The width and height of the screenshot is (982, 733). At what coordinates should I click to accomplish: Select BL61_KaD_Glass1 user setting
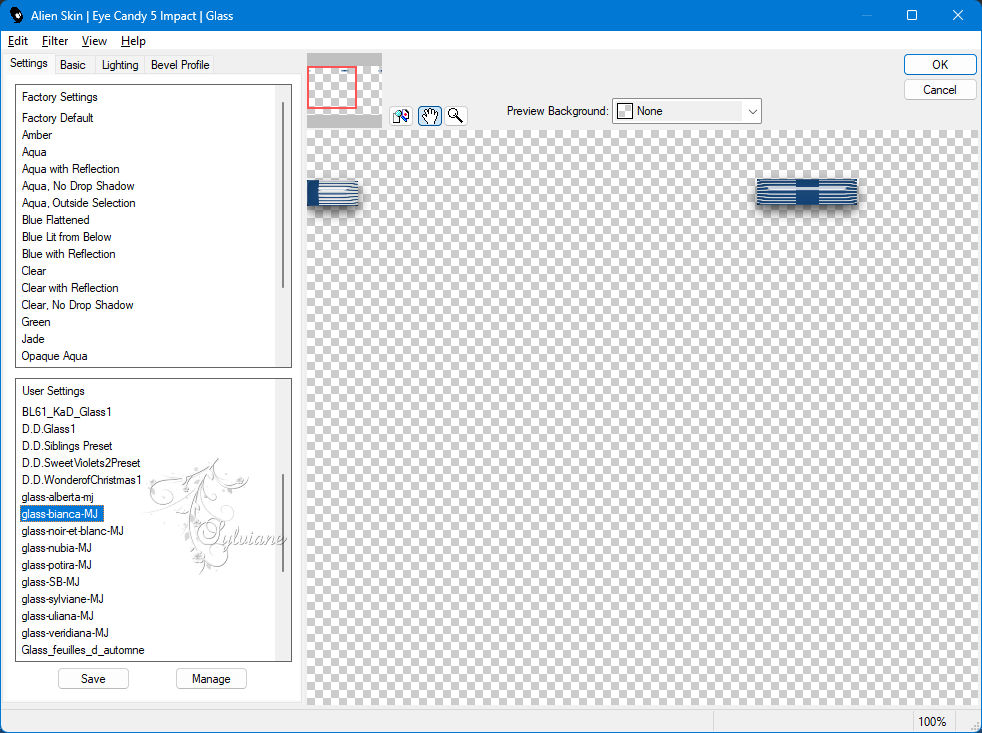pyautogui.click(x=66, y=412)
